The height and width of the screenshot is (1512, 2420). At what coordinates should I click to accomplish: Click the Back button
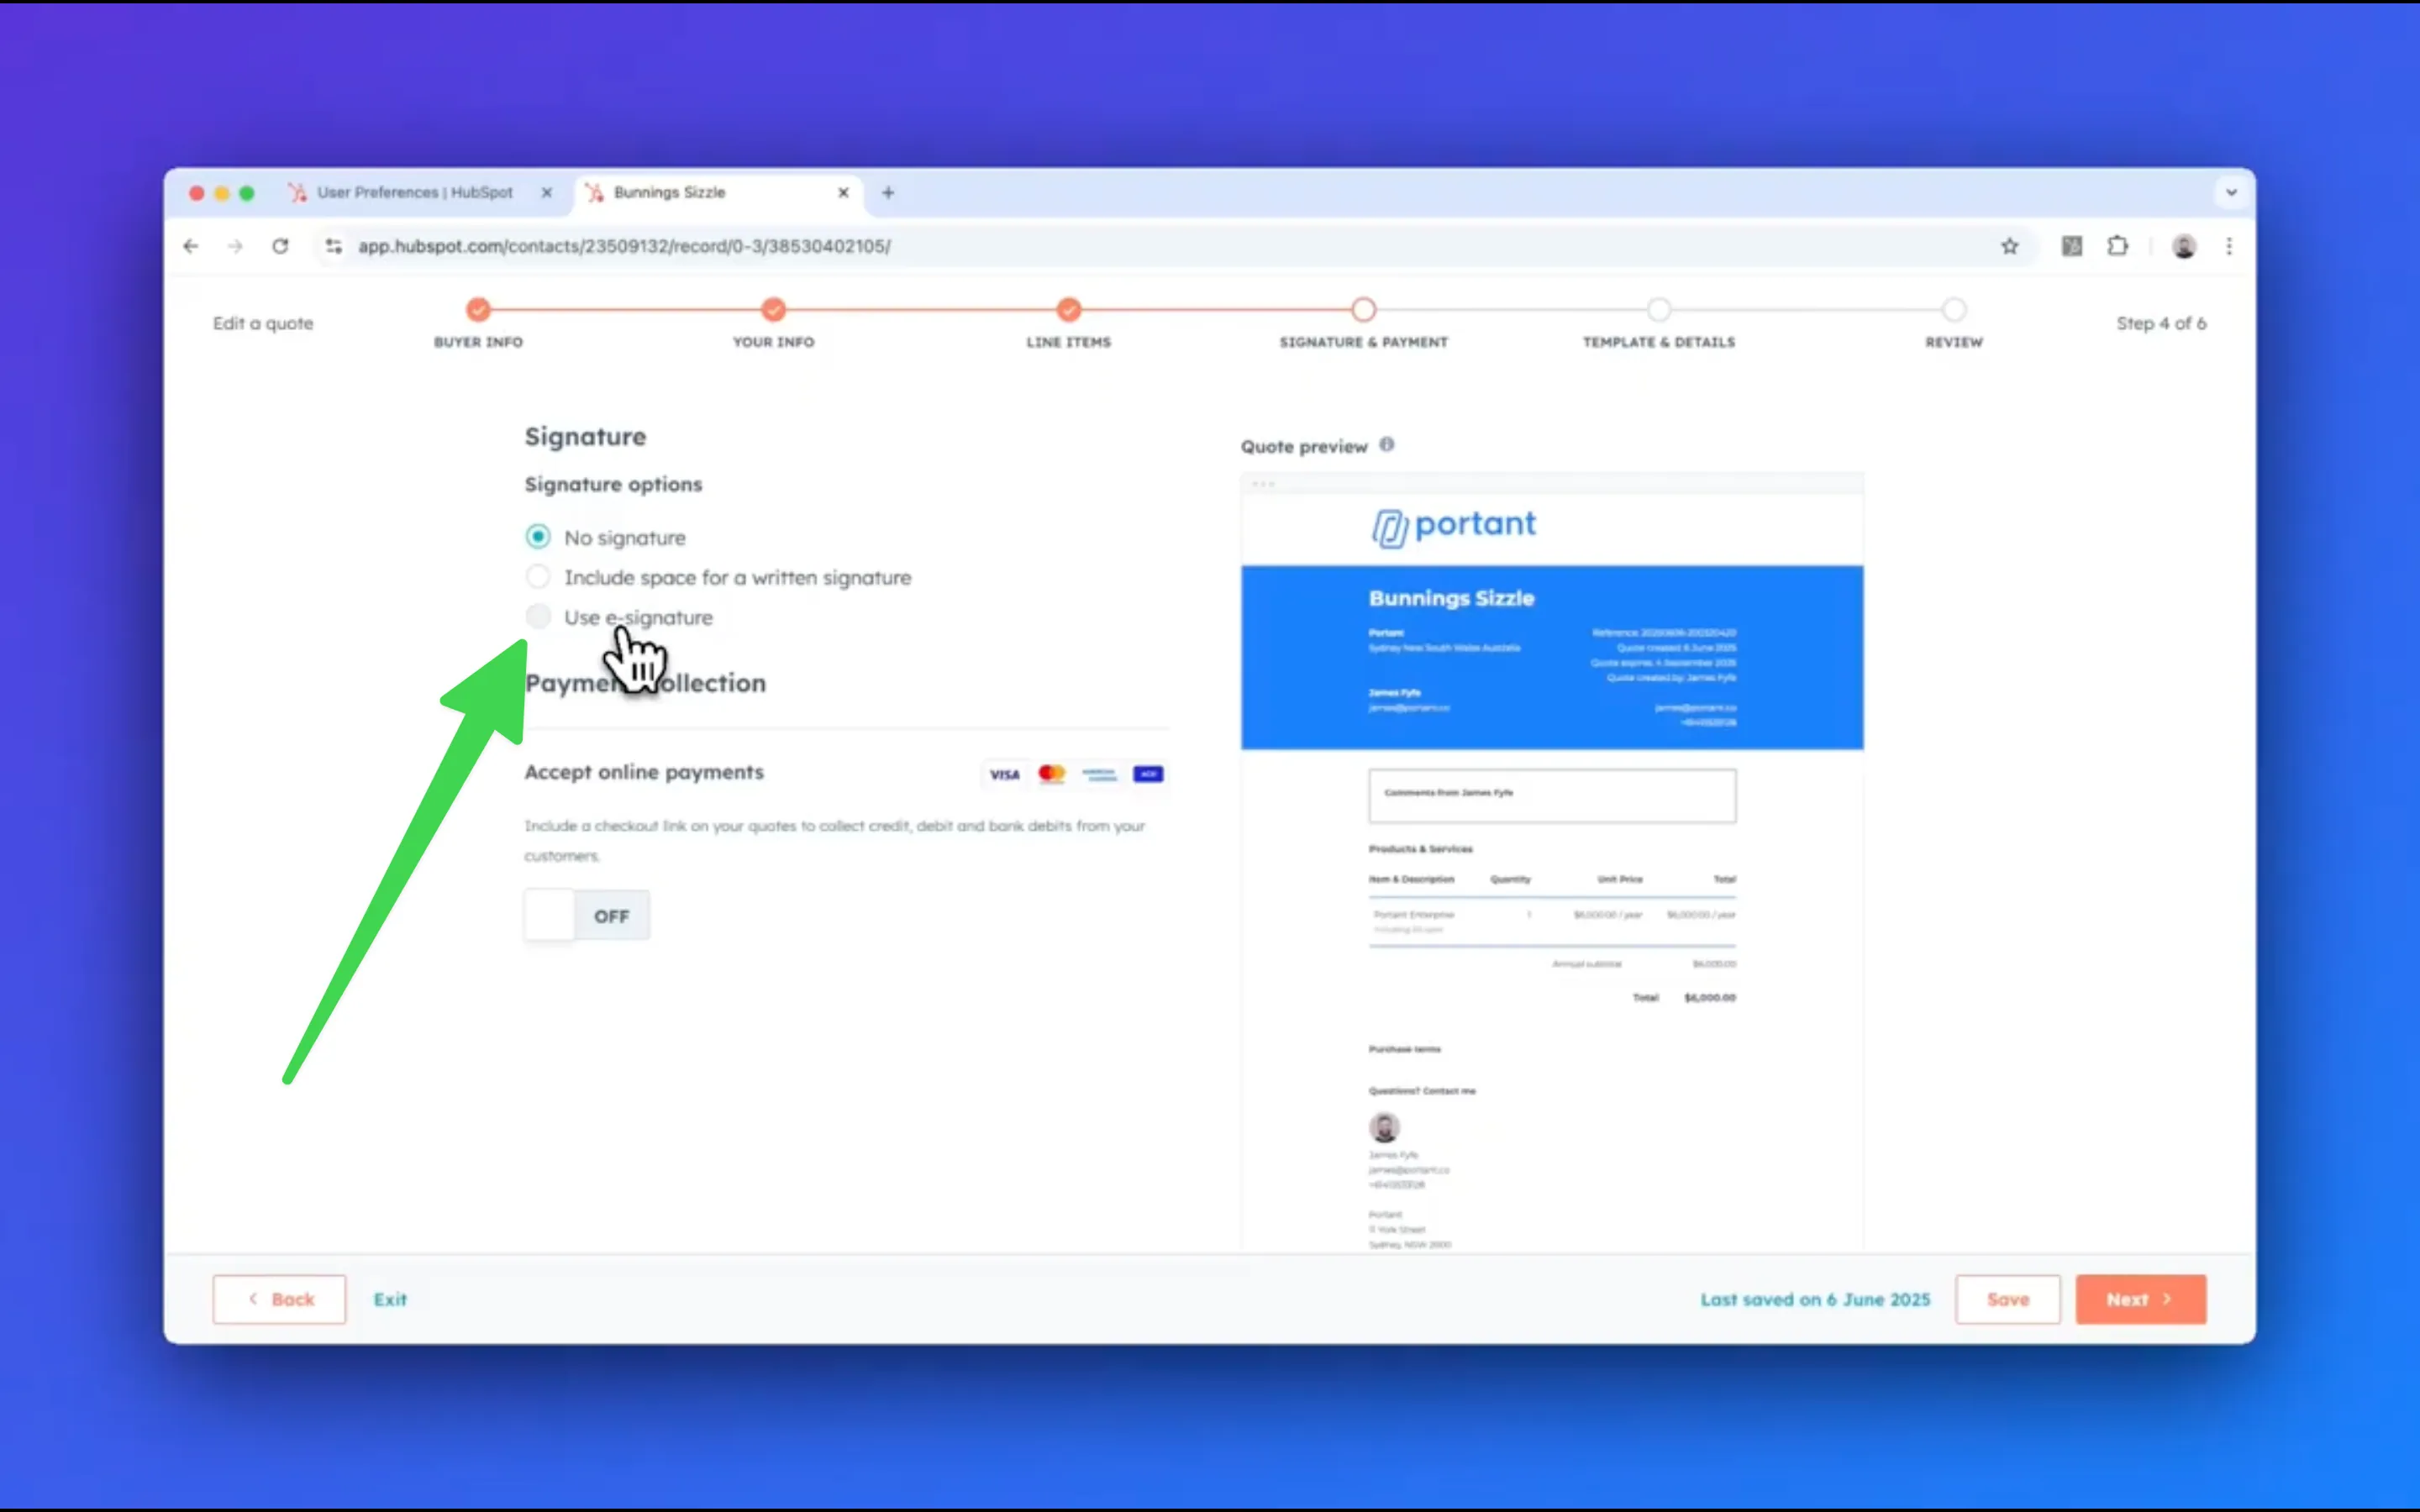[x=279, y=1299]
